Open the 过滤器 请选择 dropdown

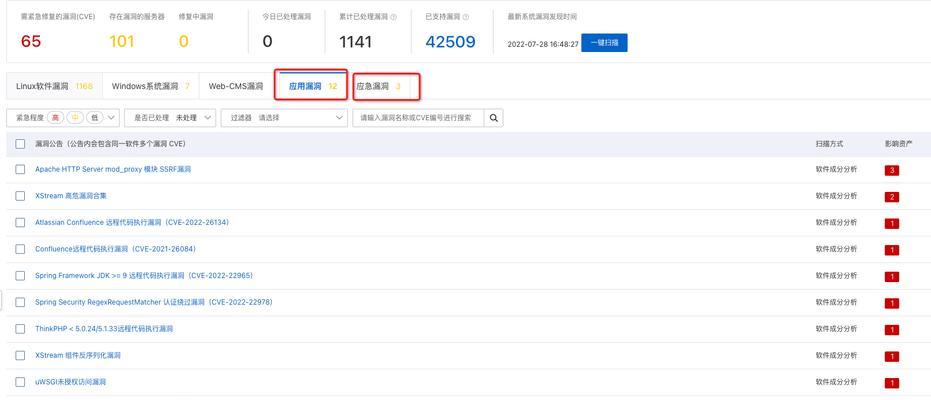(284, 118)
